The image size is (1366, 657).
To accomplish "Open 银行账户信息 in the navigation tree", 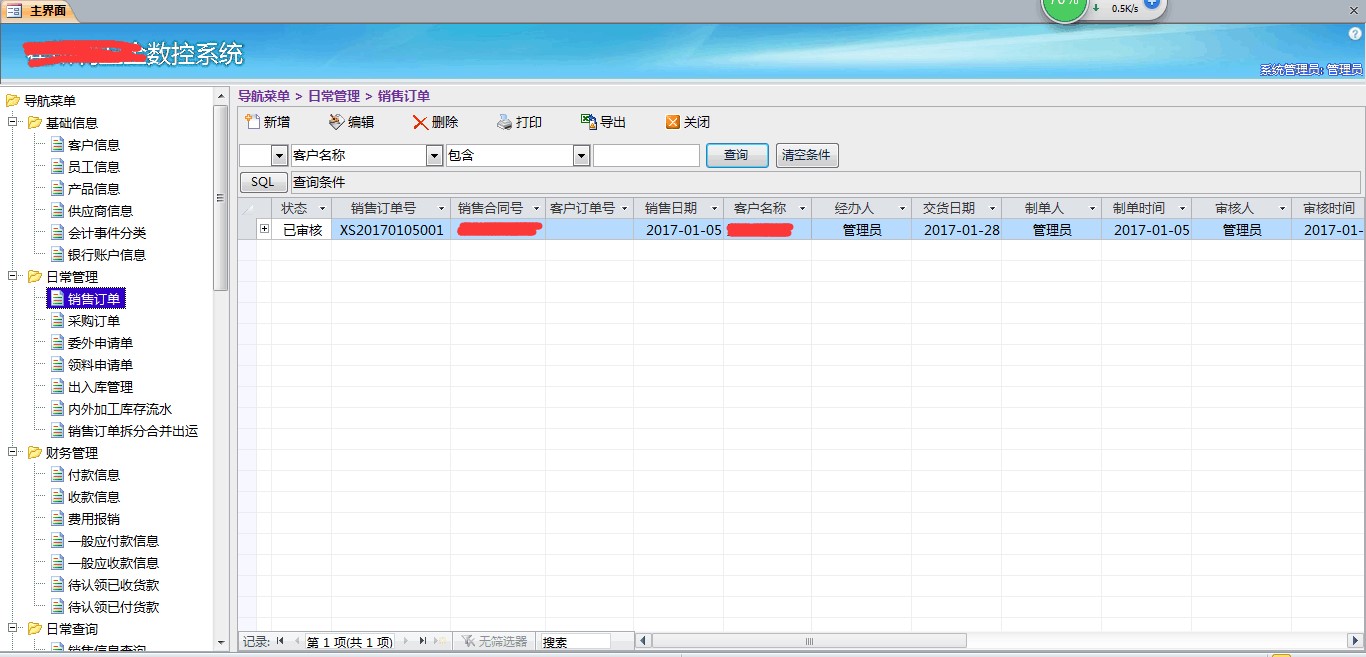I will pyautogui.click(x=107, y=255).
